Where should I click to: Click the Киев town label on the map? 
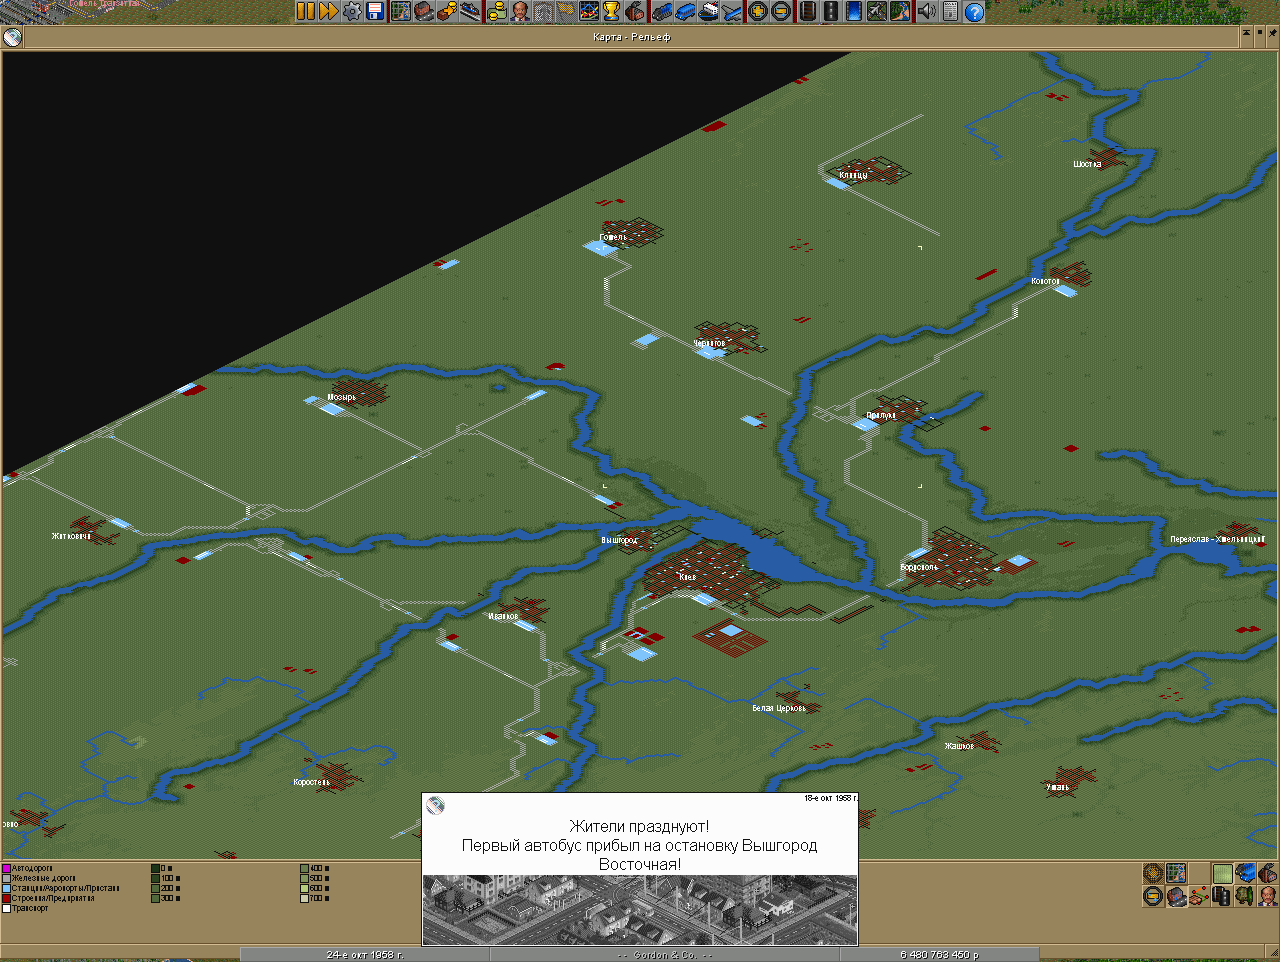click(x=687, y=577)
